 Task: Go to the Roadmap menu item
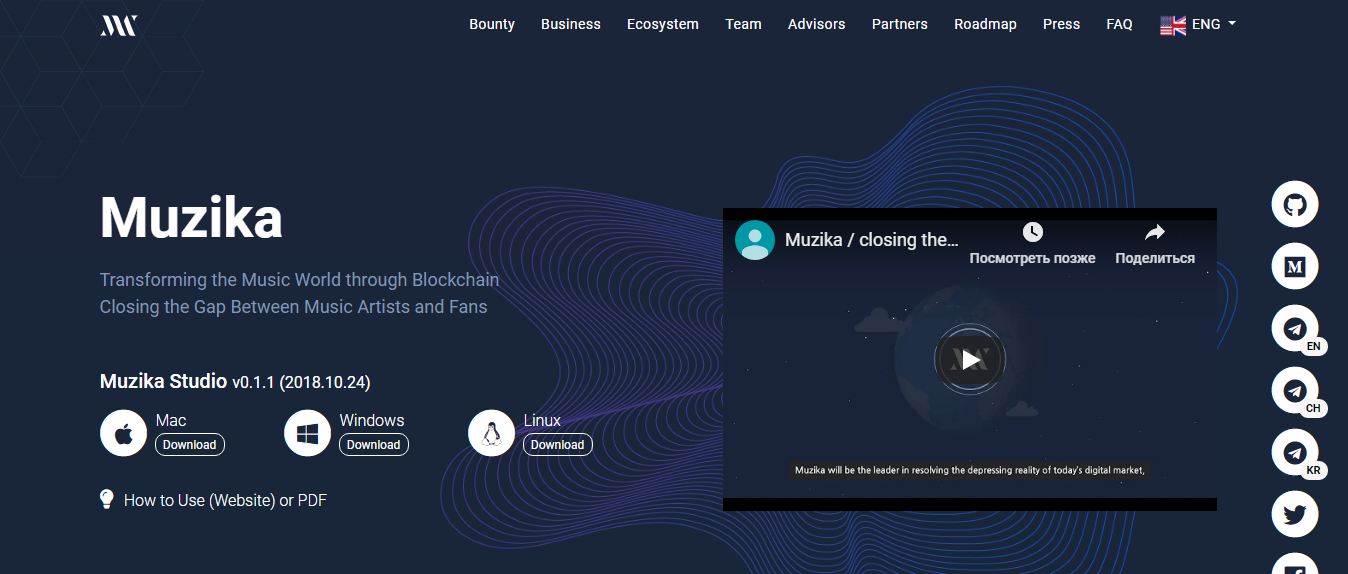(985, 24)
